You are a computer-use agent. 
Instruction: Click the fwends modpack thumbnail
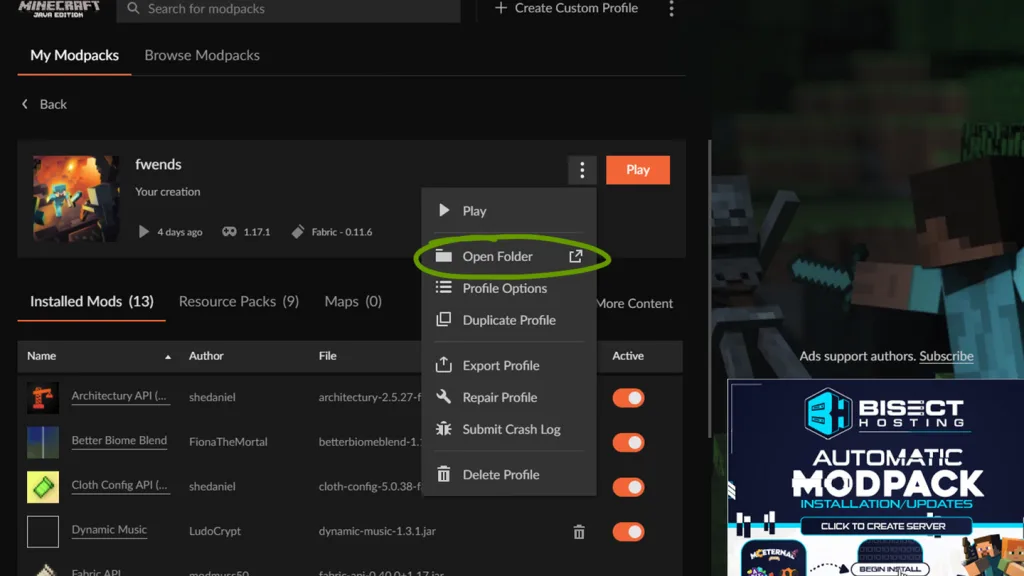[x=76, y=198]
